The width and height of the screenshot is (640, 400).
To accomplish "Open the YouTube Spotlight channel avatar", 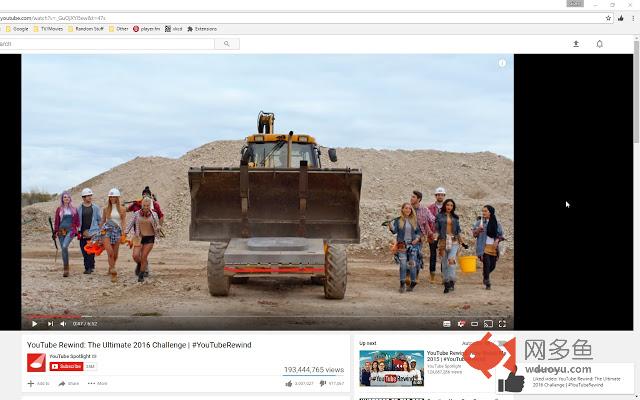I will point(36,362).
